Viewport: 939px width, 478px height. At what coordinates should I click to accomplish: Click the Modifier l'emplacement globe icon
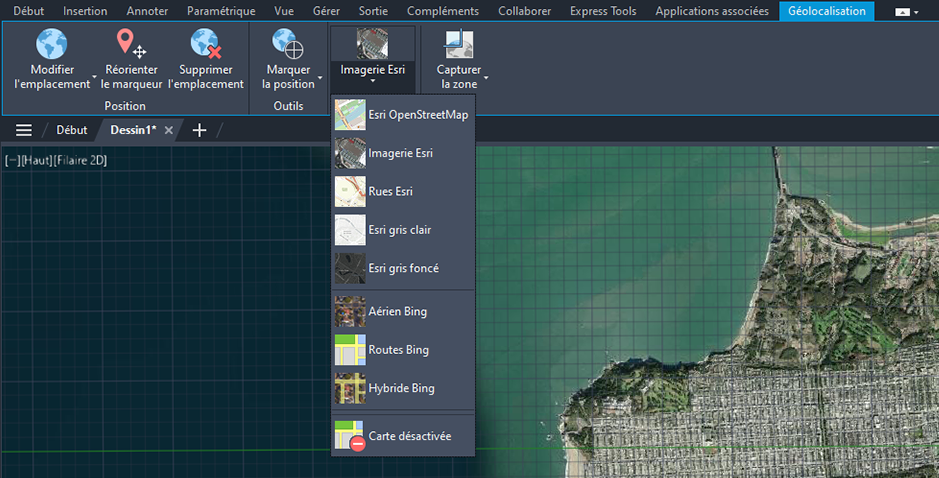click(x=52, y=44)
